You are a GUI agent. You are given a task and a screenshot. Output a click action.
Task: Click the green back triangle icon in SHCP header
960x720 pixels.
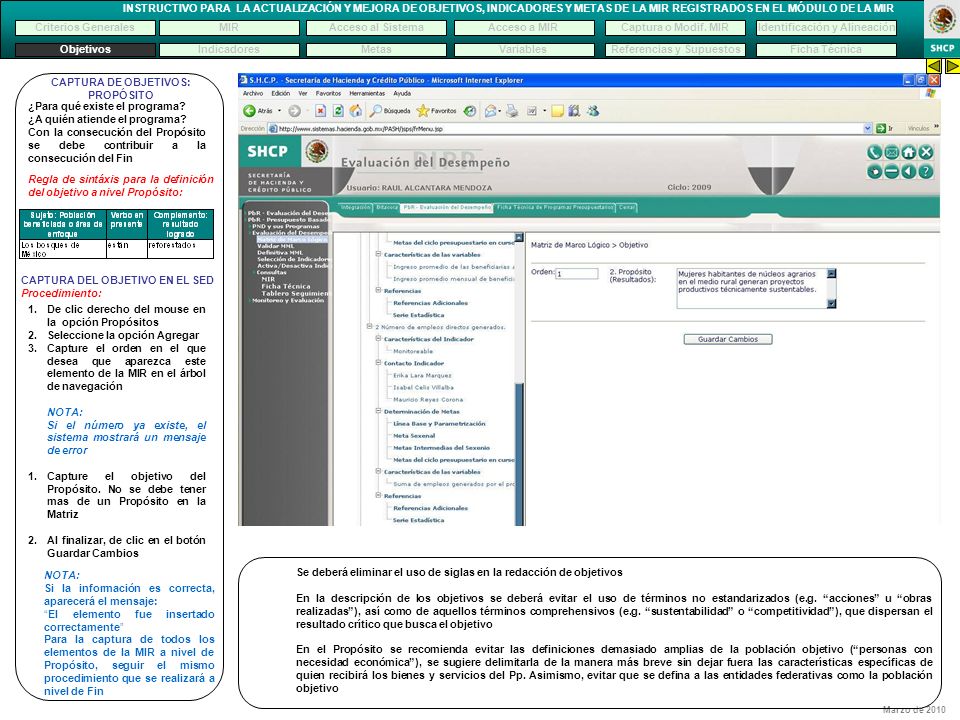tap(909, 172)
